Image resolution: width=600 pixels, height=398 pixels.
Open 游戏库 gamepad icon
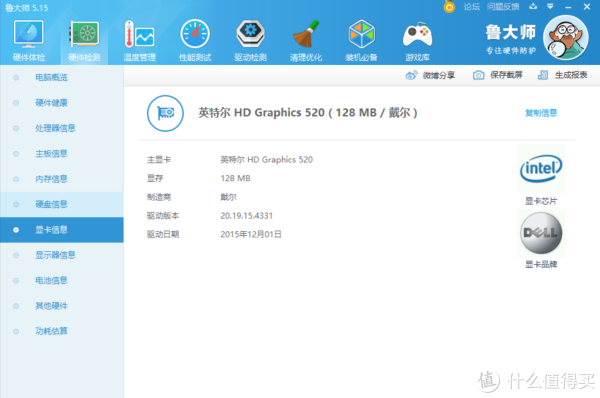click(x=417, y=34)
